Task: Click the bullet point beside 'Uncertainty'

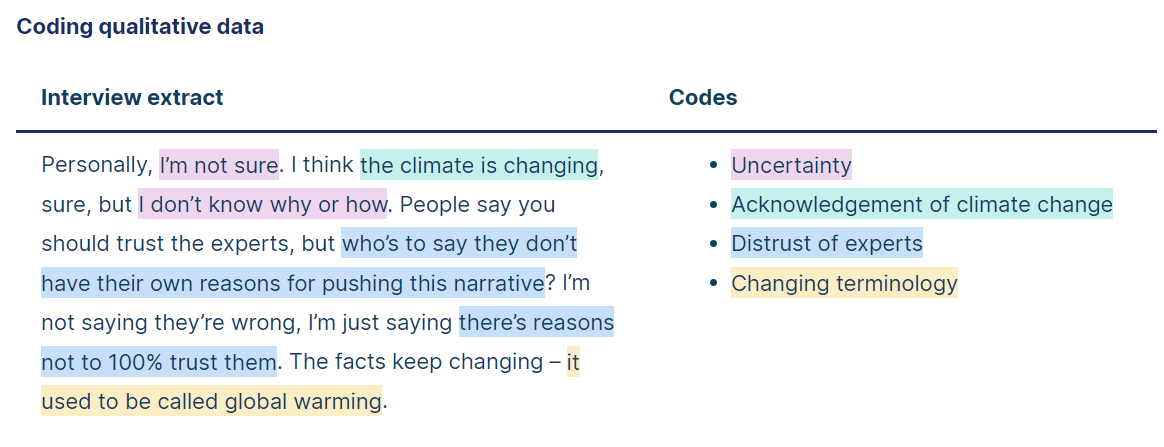Action: click(713, 165)
